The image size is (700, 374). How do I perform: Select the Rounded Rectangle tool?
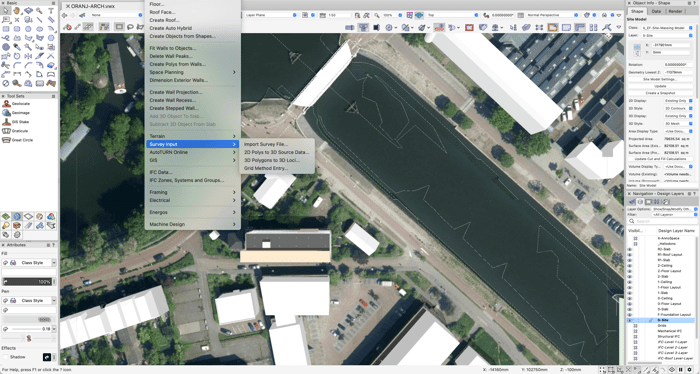(x=17, y=29)
